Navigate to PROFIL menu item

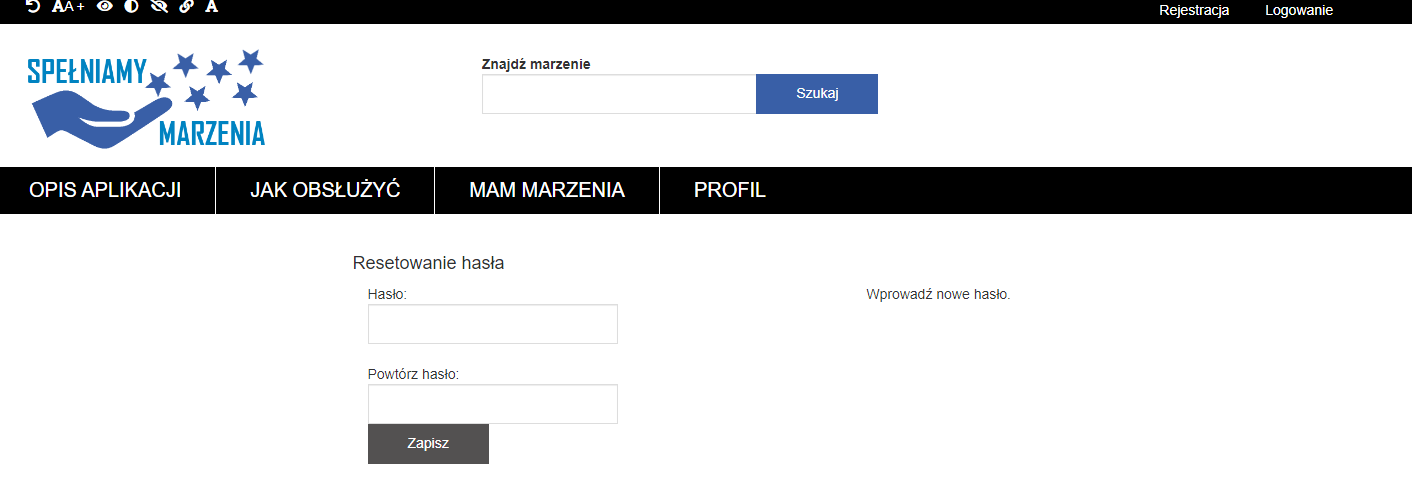(x=730, y=190)
